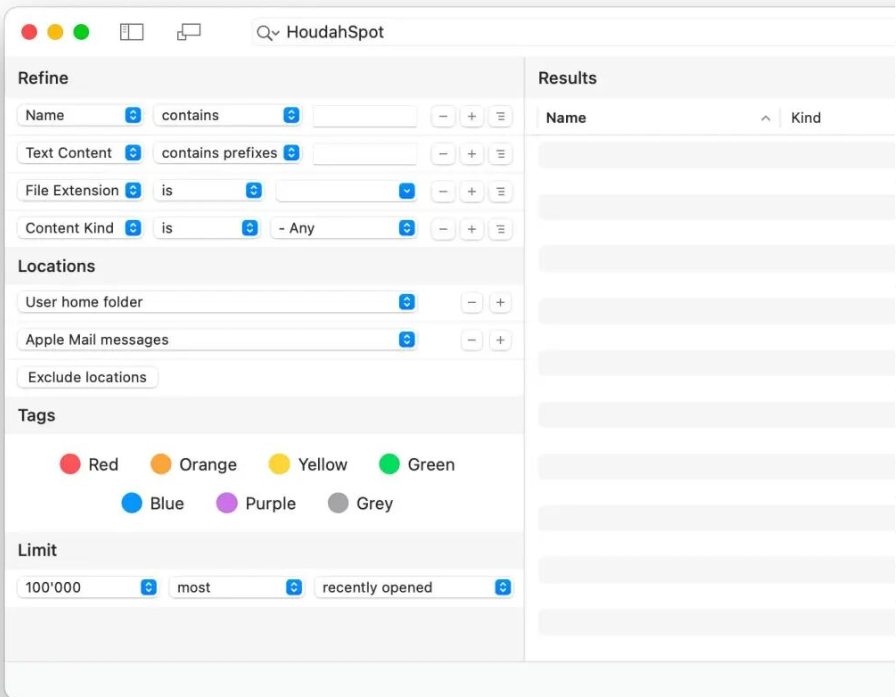Open the File Extension attribute dropdown
This screenshot has height=697, width=896.
80,191
